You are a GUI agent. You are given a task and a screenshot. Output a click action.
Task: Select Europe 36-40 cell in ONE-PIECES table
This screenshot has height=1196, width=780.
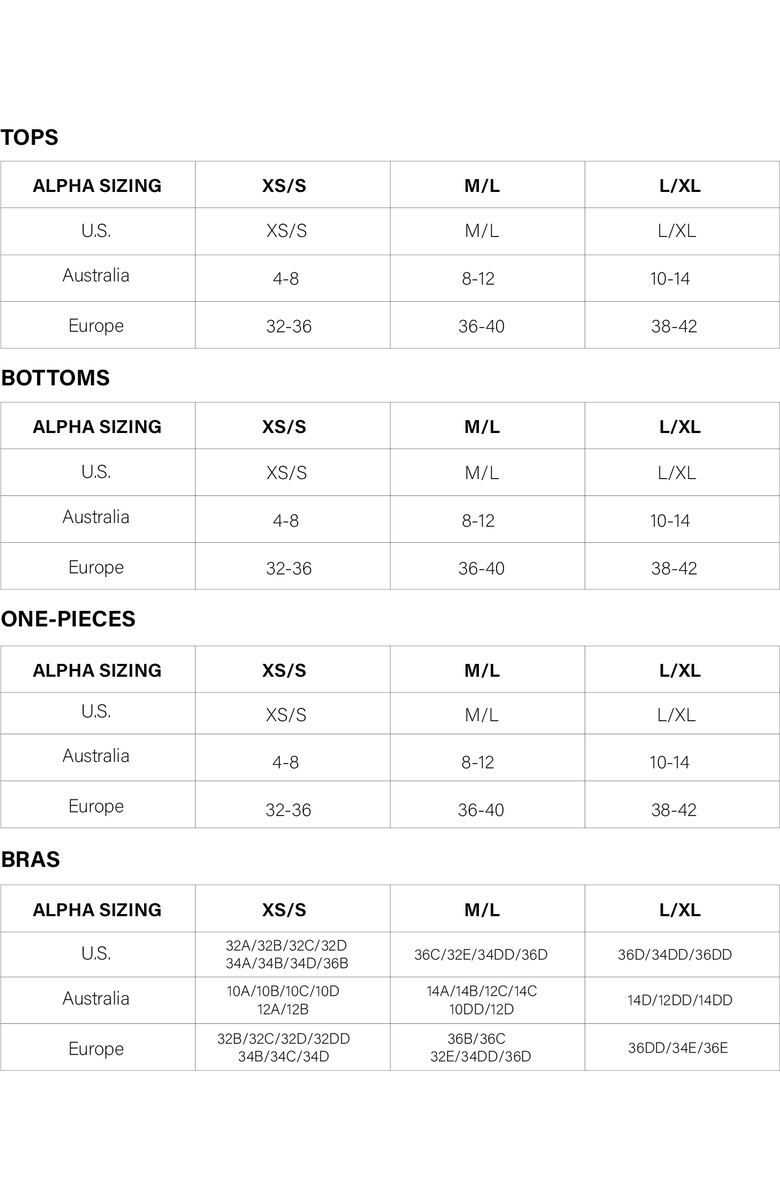coord(481,810)
